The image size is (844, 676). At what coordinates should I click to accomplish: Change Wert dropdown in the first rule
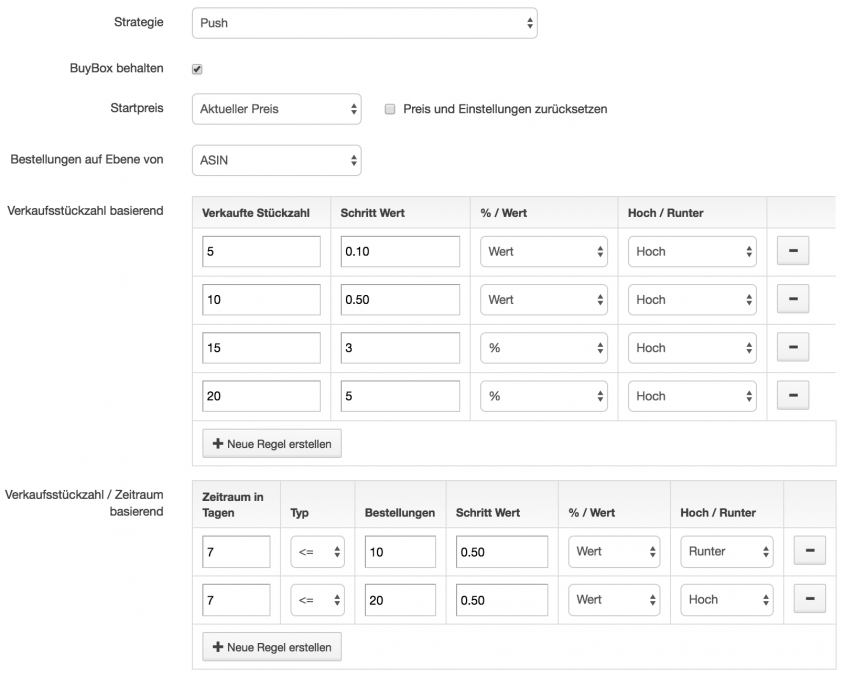pos(544,251)
